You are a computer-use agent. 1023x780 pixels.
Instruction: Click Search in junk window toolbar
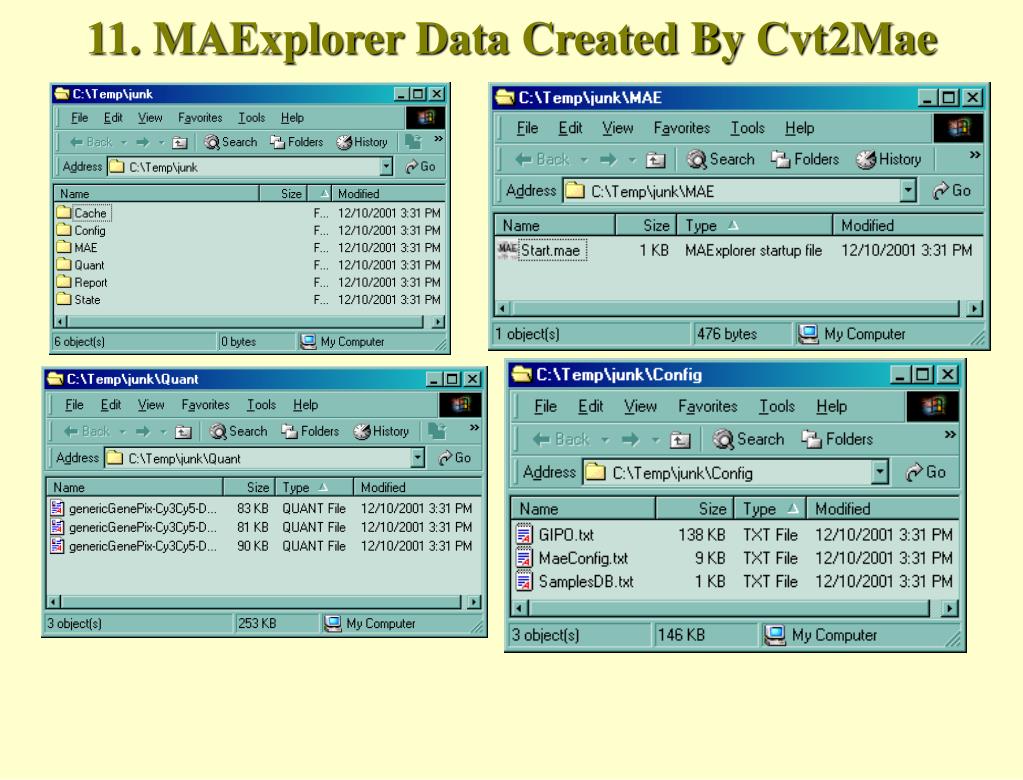click(230, 142)
